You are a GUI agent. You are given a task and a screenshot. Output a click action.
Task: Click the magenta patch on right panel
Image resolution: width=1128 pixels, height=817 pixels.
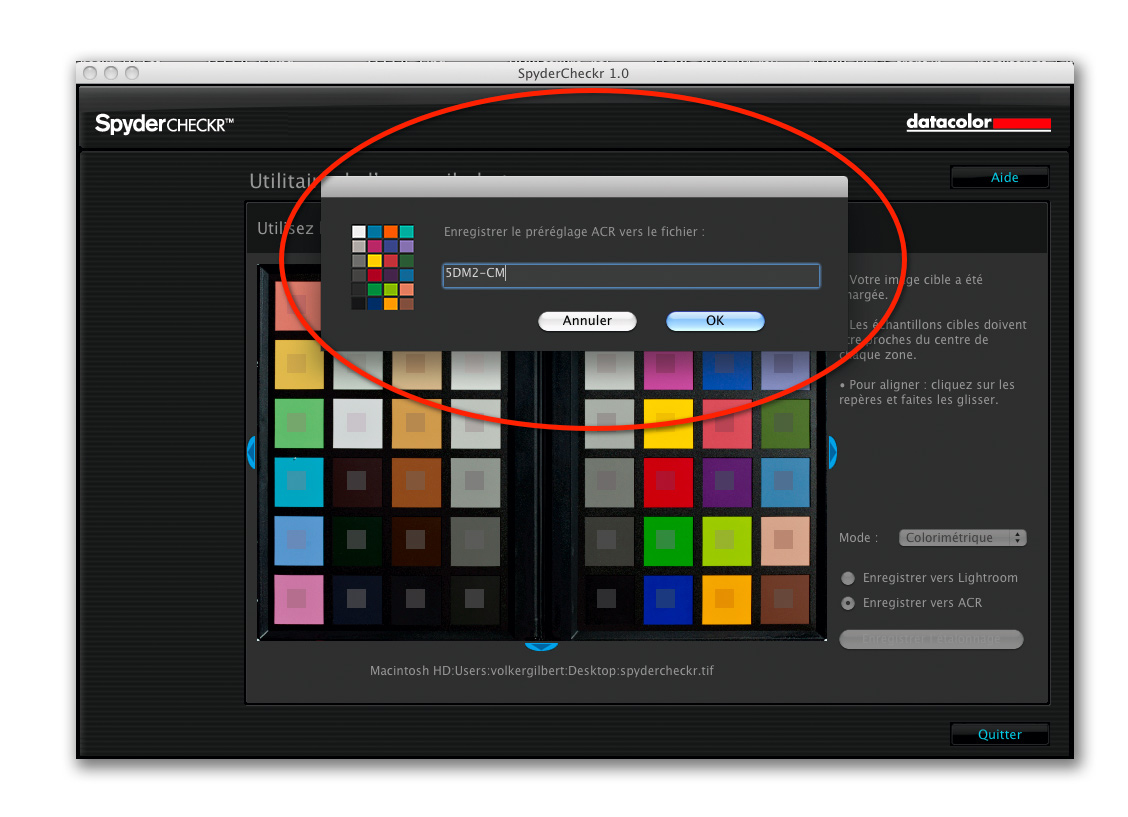pos(668,370)
